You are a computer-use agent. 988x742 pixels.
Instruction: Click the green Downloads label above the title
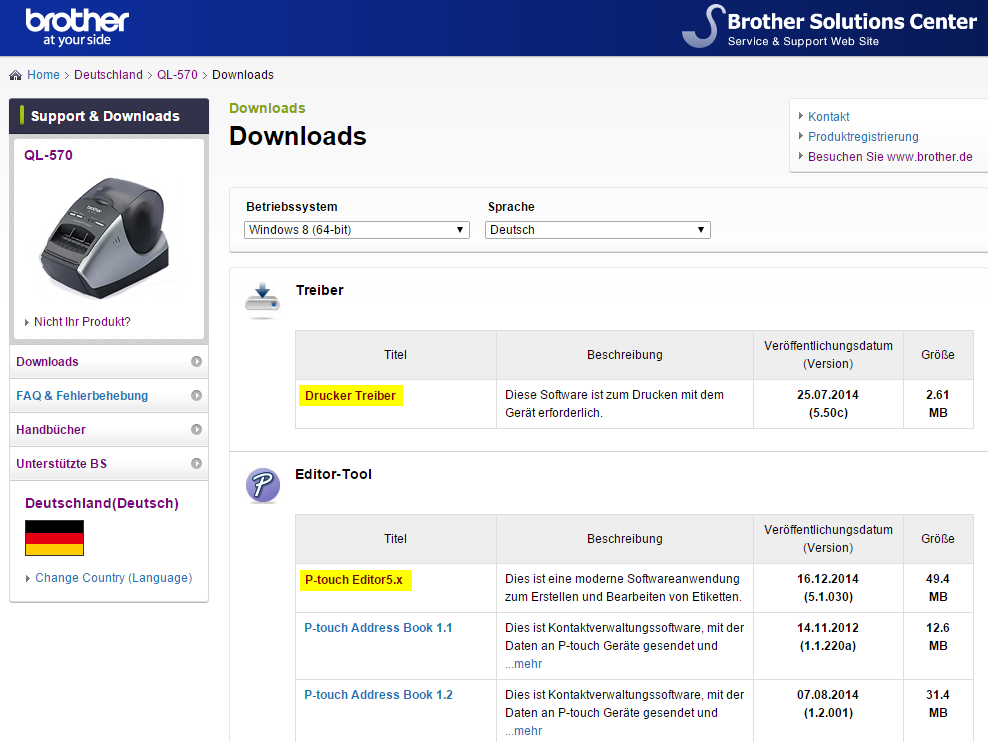click(267, 108)
